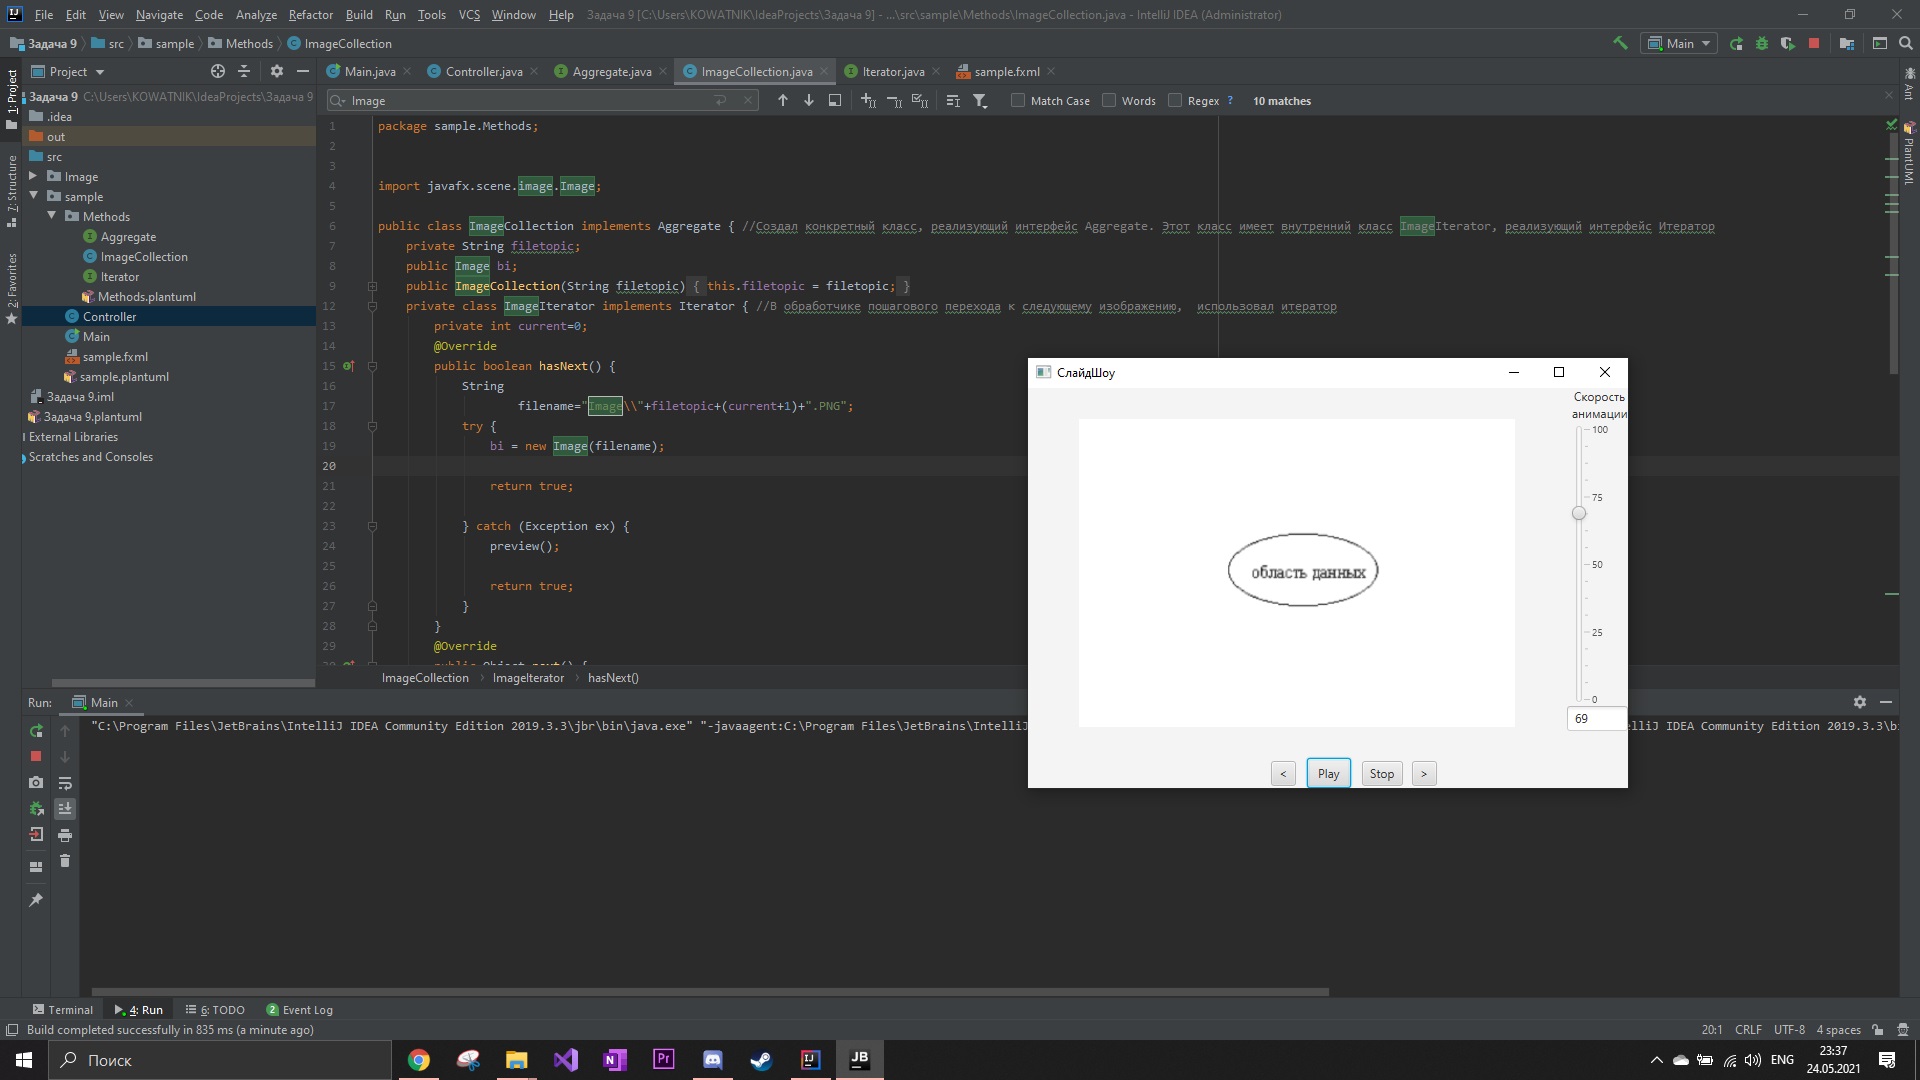Stop the running process via red square

pyautogui.click(x=36, y=757)
